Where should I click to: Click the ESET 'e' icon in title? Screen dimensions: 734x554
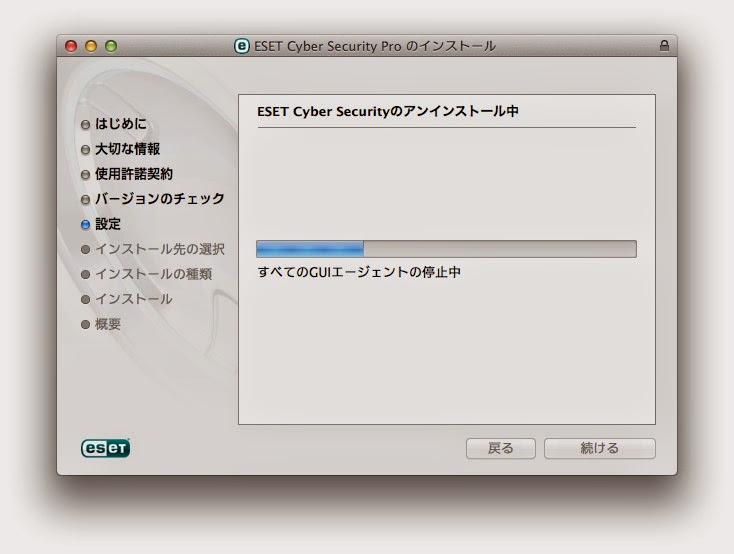point(242,46)
